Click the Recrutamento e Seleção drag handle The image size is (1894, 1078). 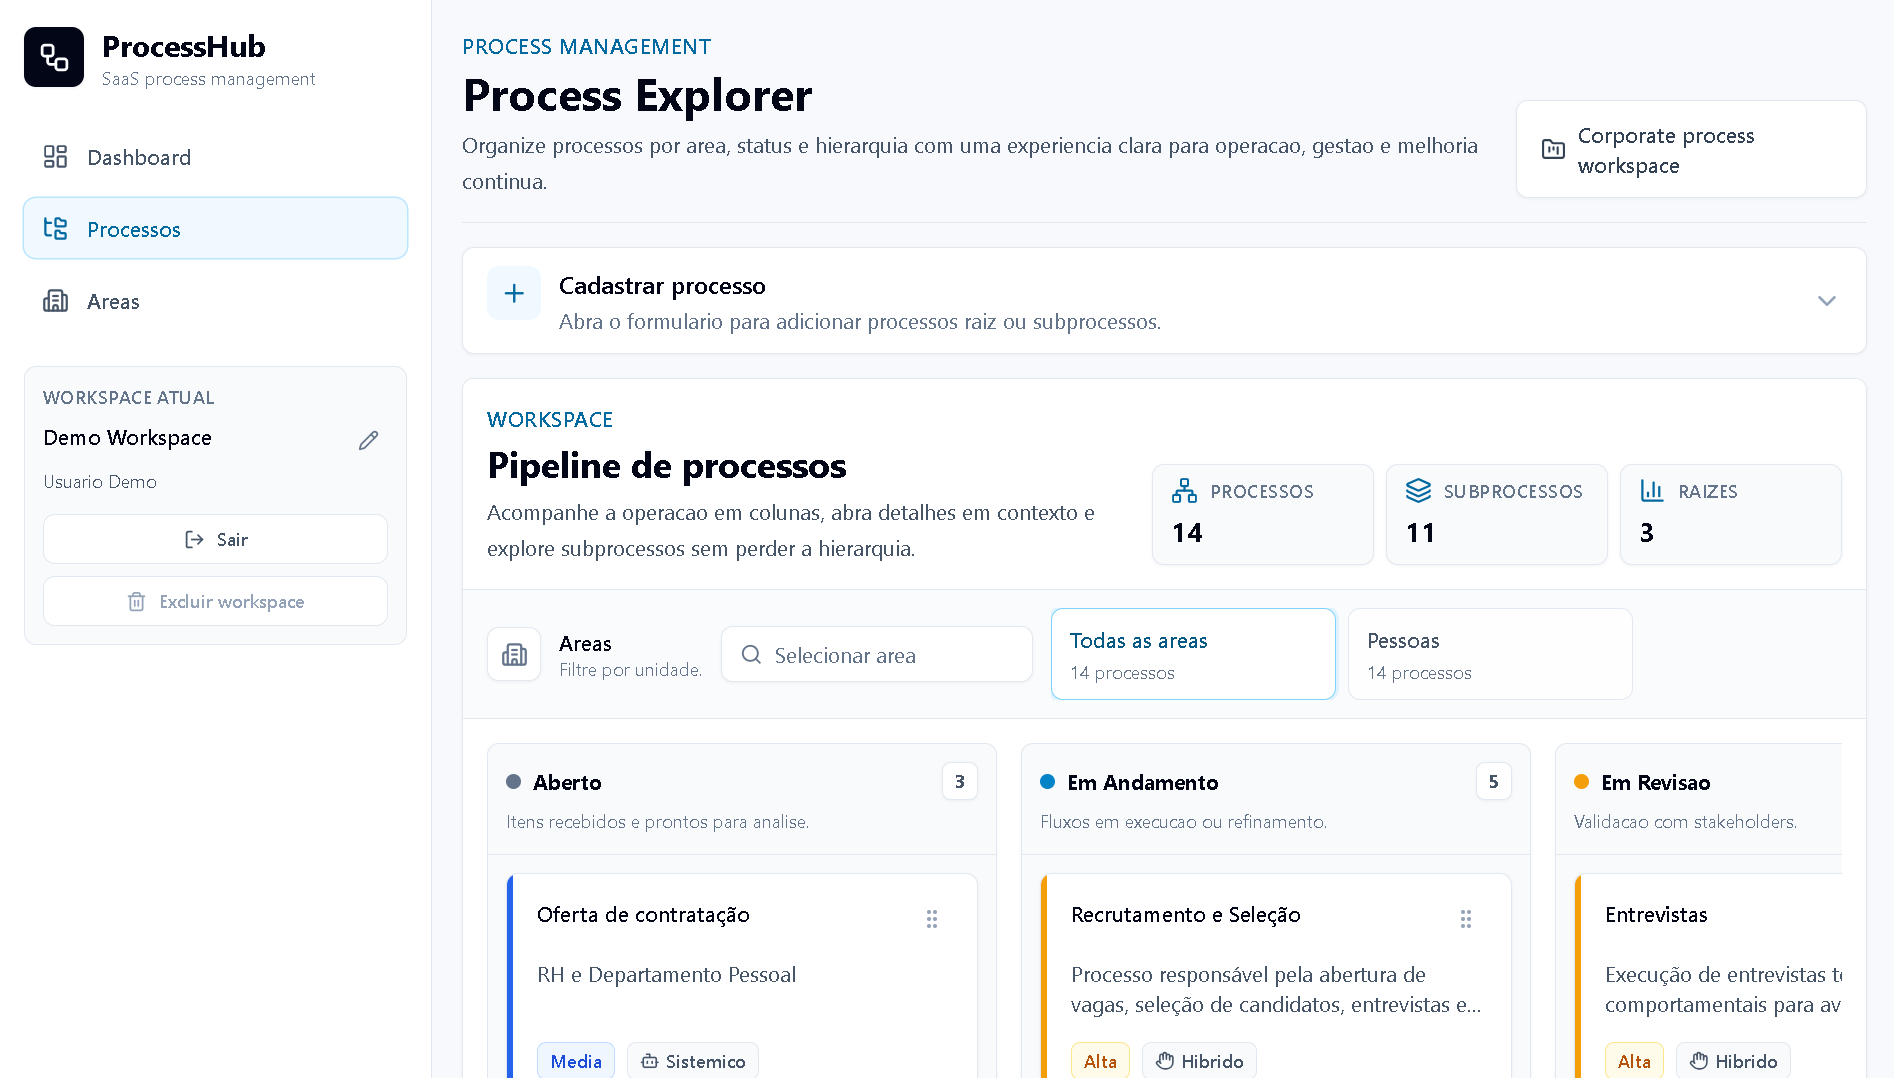pyautogui.click(x=1465, y=918)
